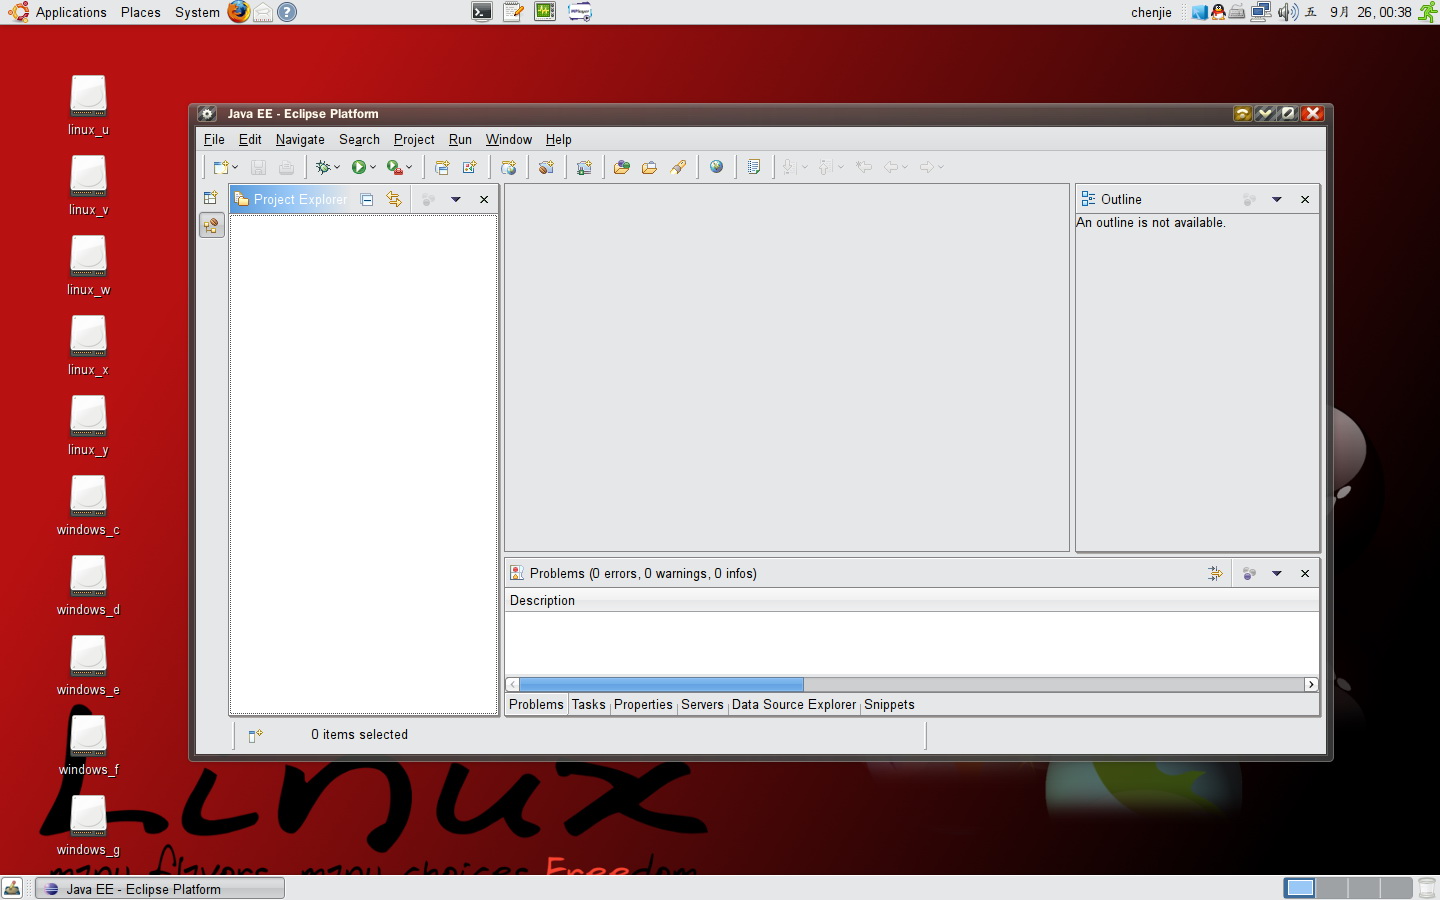Screen dimensions: 1440x900
Task: Click the Print toolbar icon
Action: point(286,167)
